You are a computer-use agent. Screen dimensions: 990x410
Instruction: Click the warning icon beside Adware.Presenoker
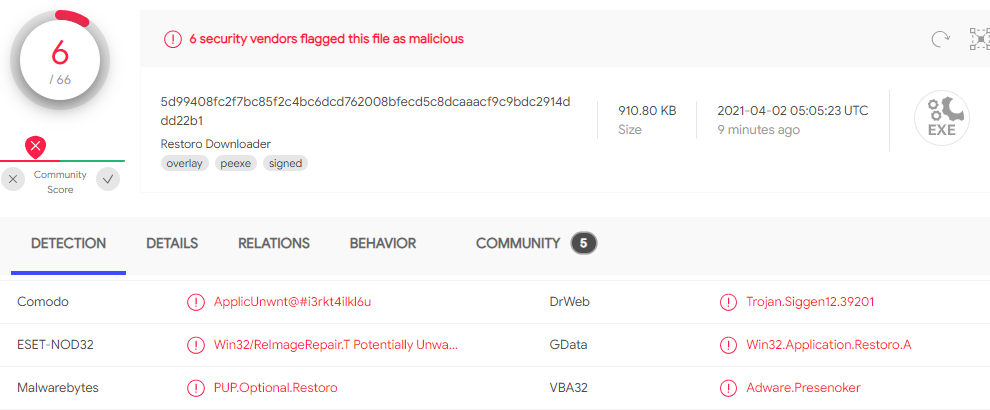729,388
